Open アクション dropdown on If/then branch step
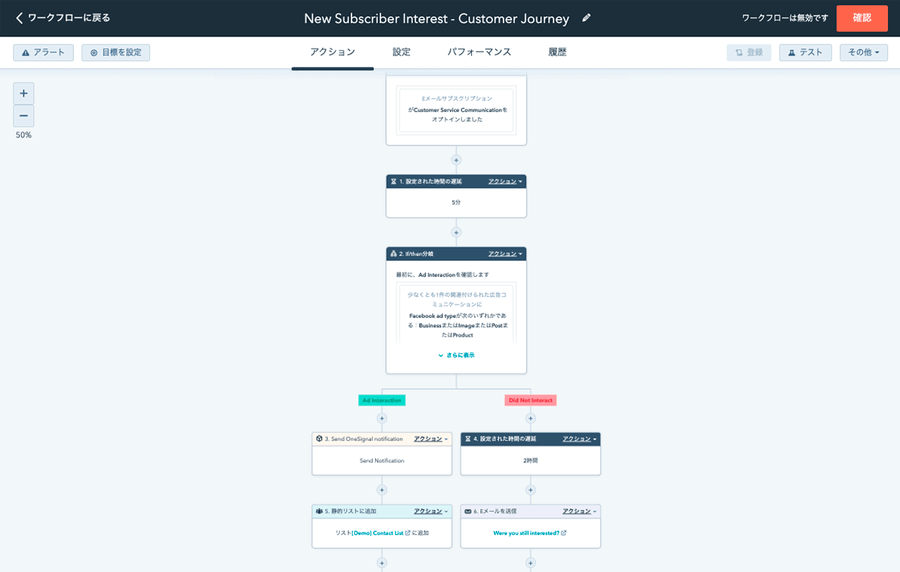Image resolution: width=900 pixels, height=572 pixels. (x=505, y=254)
